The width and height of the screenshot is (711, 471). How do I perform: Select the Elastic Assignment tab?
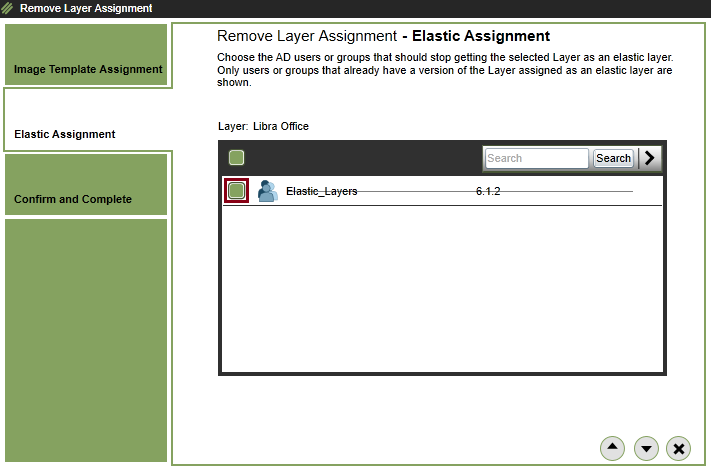(64, 134)
